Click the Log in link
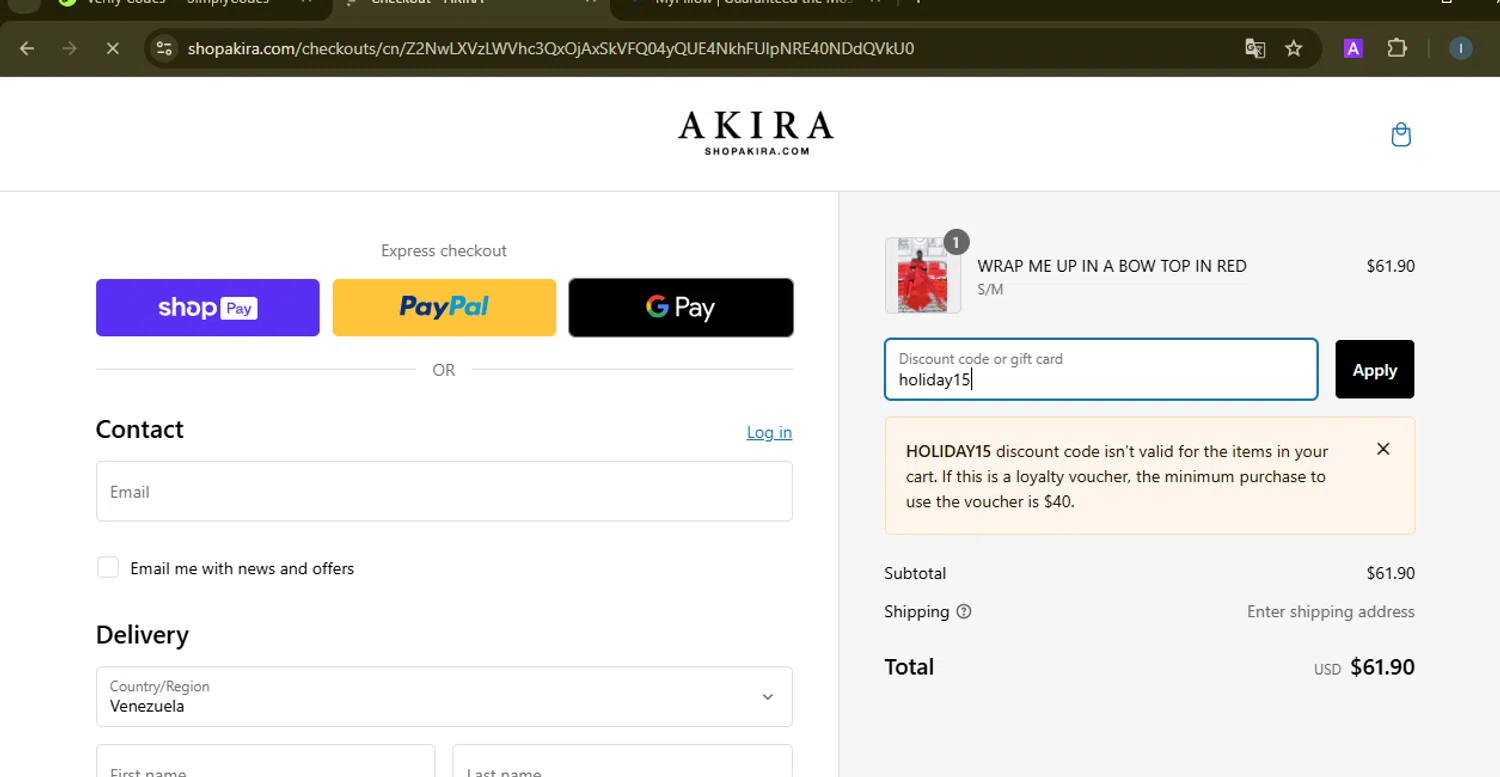This screenshot has height=777, width=1500. pyautogui.click(x=769, y=432)
